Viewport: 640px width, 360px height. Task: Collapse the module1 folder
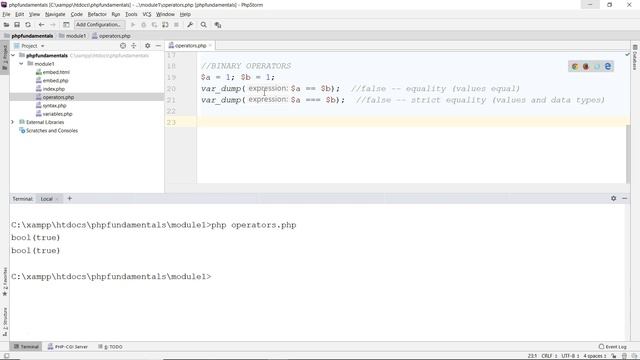point(21,64)
